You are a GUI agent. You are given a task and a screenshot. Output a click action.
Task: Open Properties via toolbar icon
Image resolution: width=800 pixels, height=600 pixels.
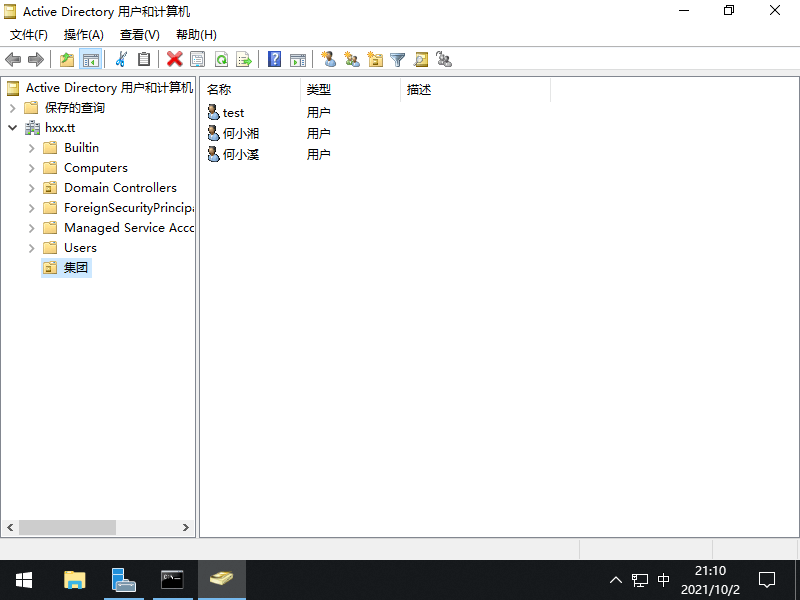tap(197, 60)
